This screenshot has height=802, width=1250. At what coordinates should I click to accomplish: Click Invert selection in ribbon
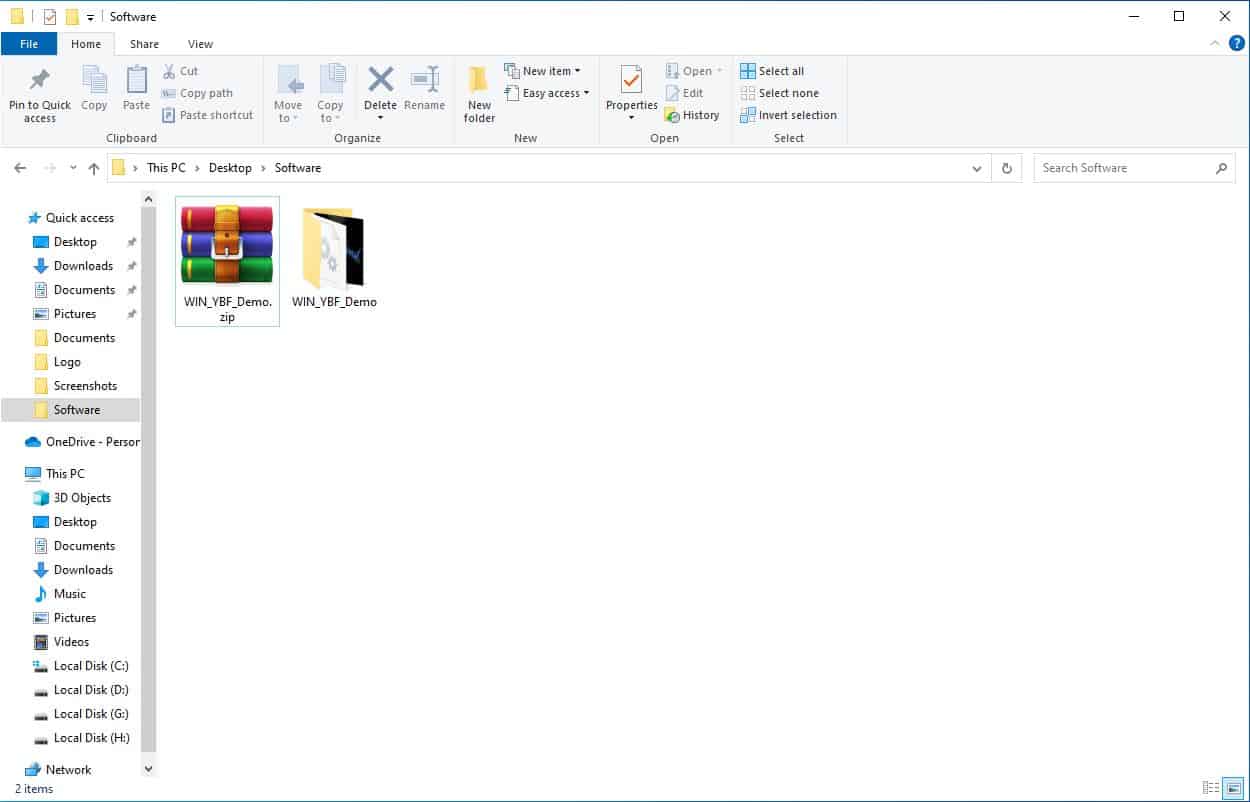[x=788, y=115]
